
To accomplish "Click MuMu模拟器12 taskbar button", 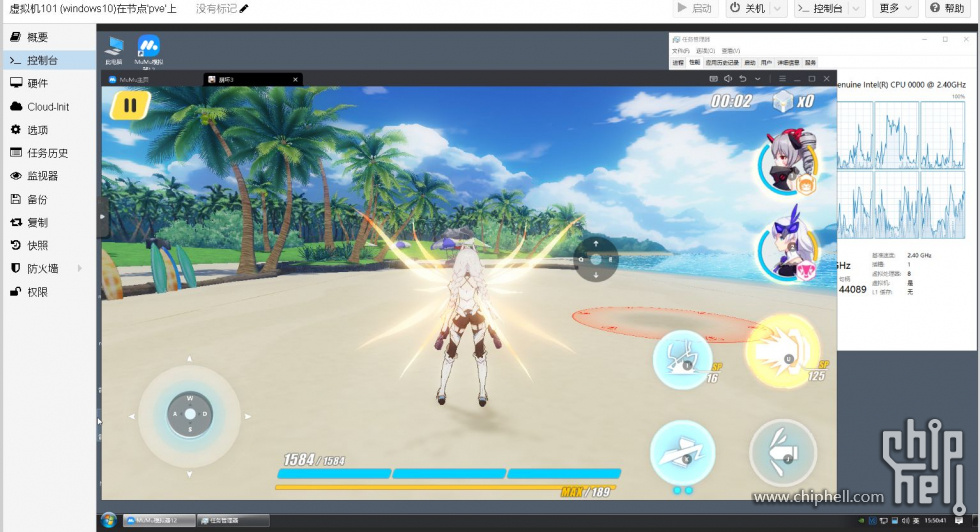I will (x=159, y=520).
